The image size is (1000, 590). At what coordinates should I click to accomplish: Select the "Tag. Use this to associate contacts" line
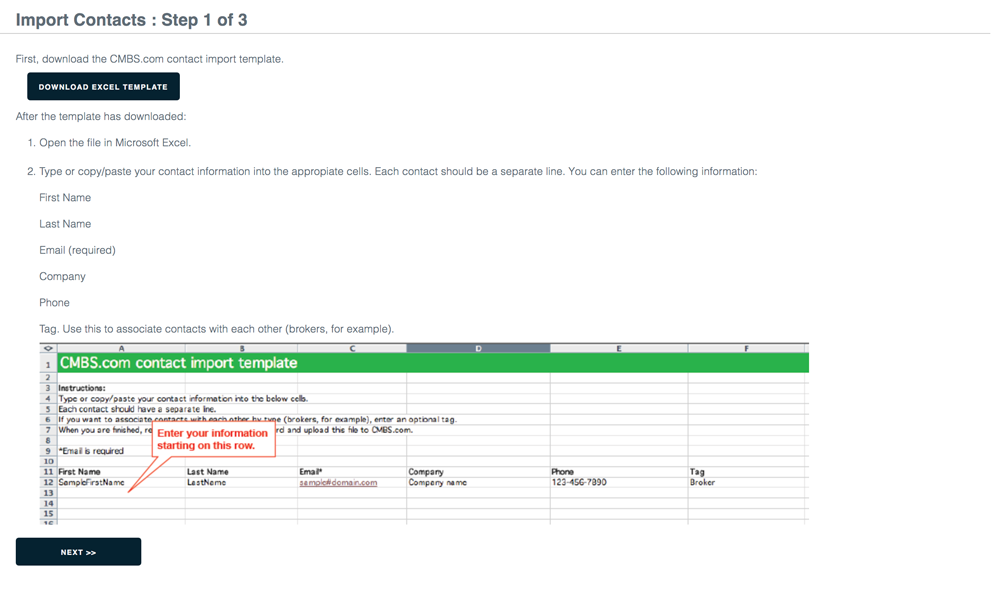(216, 328)
